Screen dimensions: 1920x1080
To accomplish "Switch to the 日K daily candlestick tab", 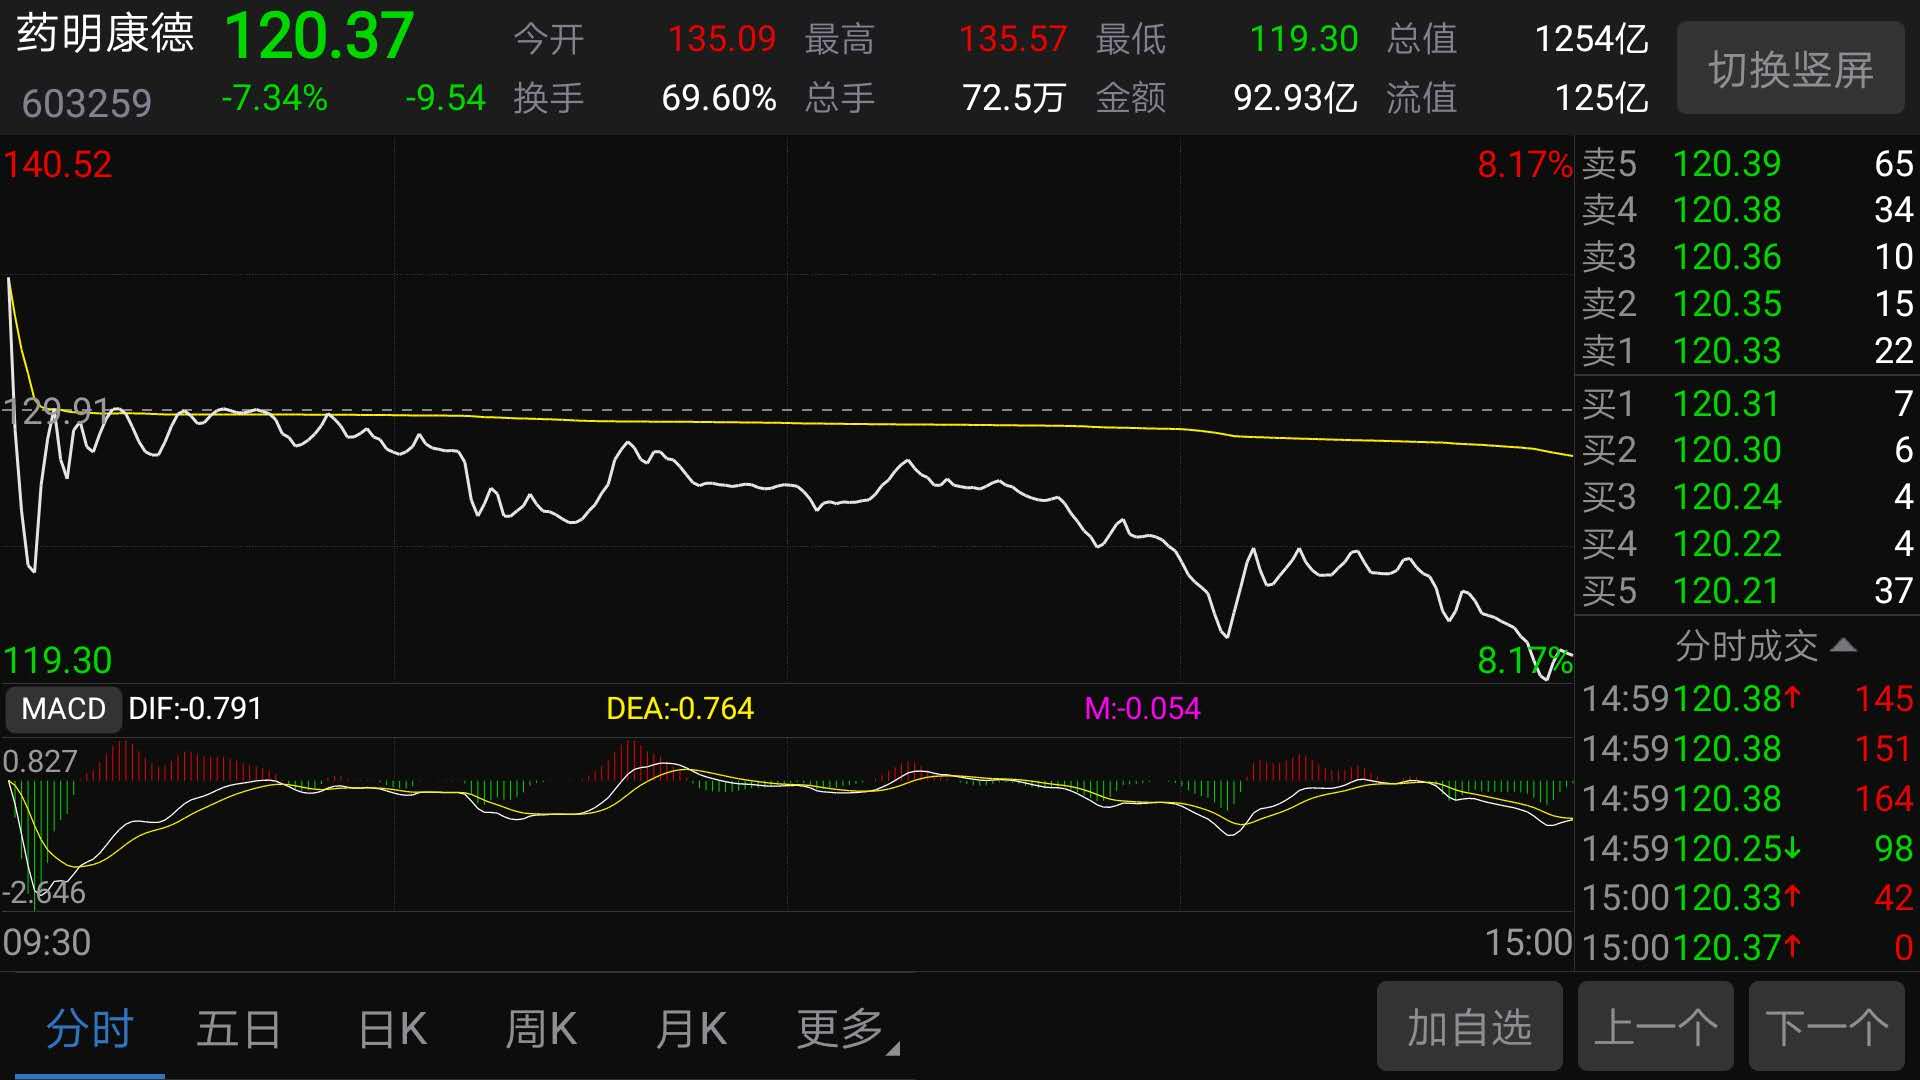I will [x=392, y=1029].
